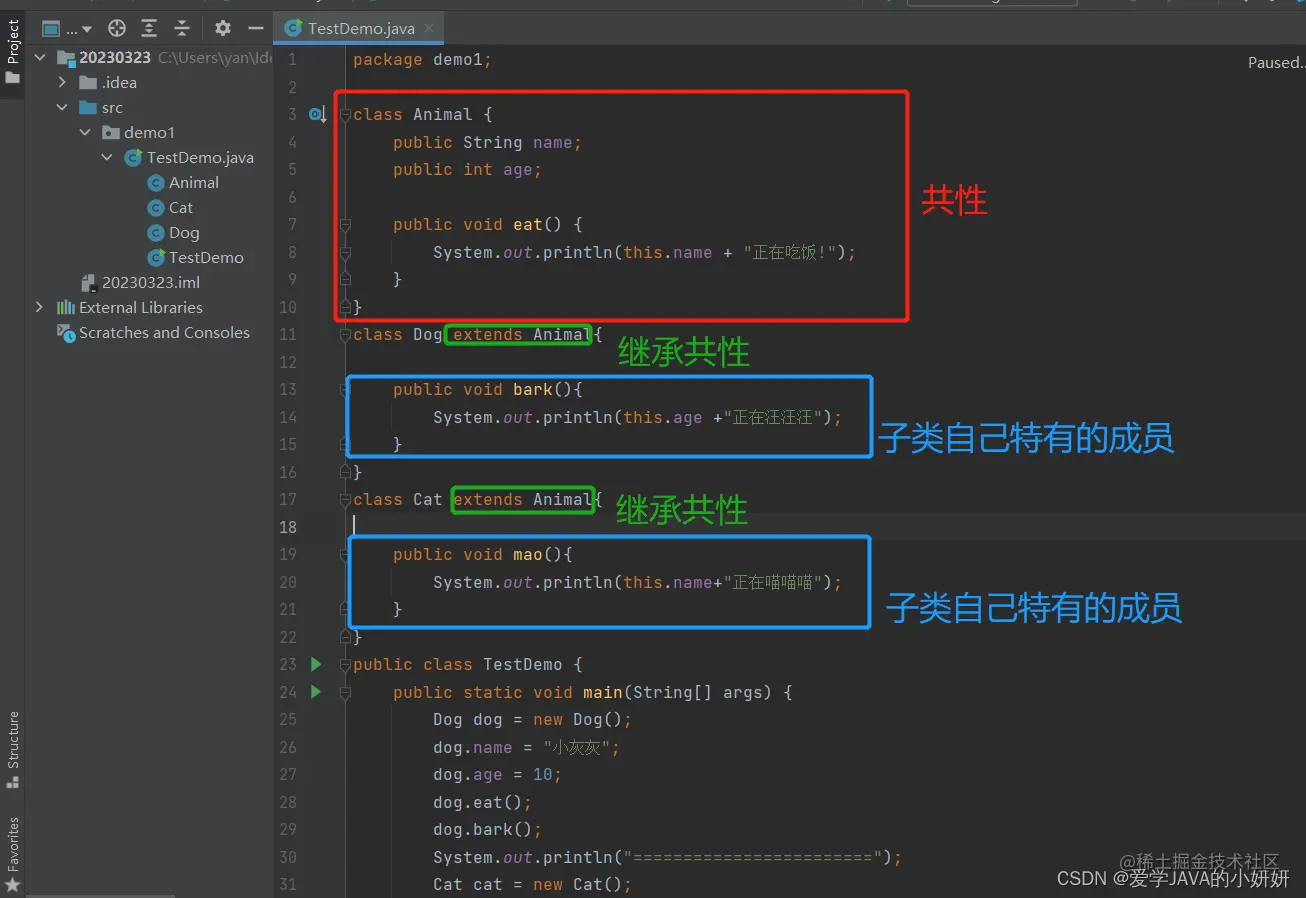
Task: Click the Dog class icon in the tree
Action: (155, 232)
